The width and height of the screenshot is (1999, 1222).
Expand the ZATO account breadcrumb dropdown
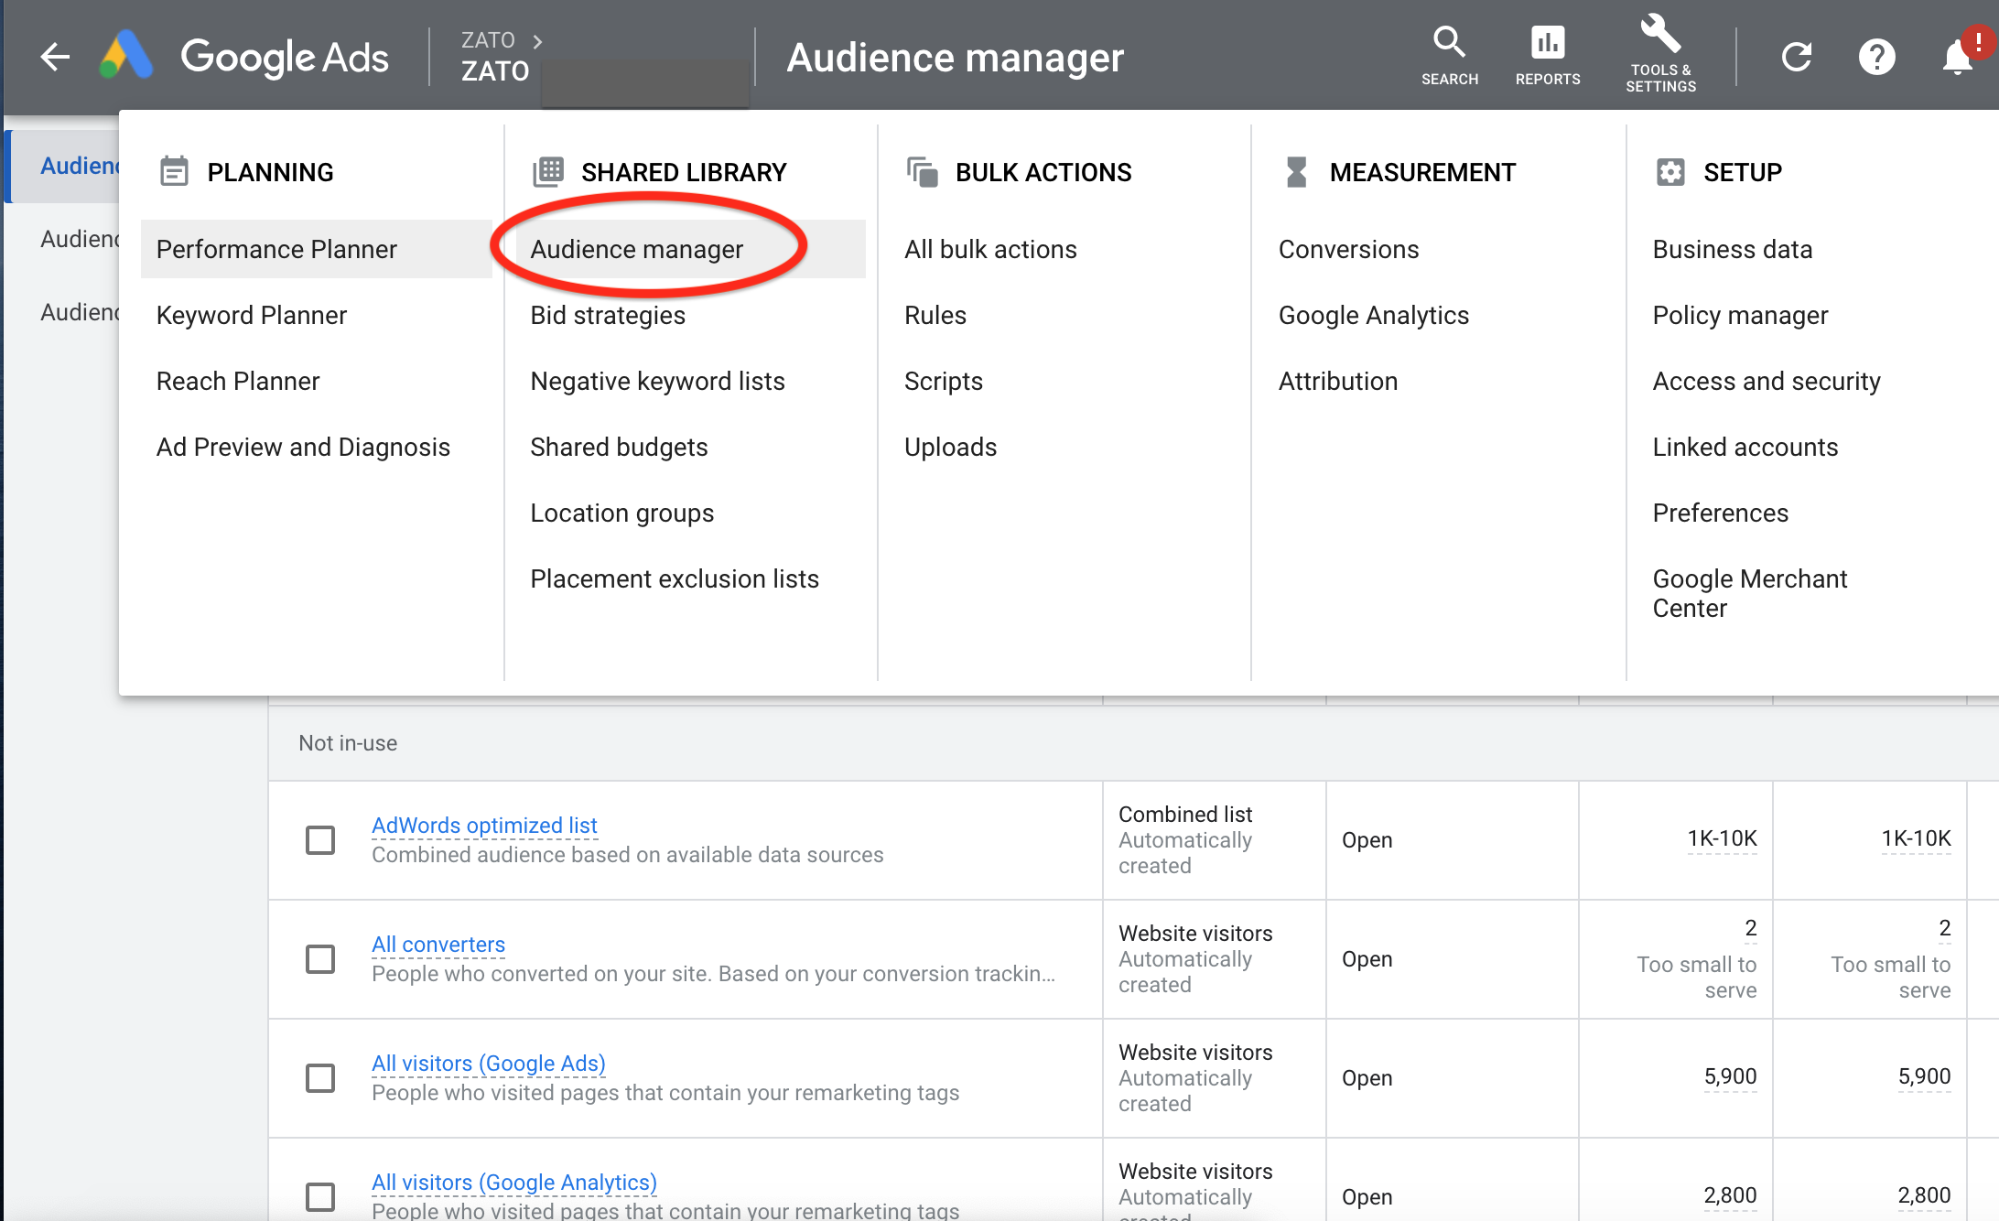tap(505, 39)
